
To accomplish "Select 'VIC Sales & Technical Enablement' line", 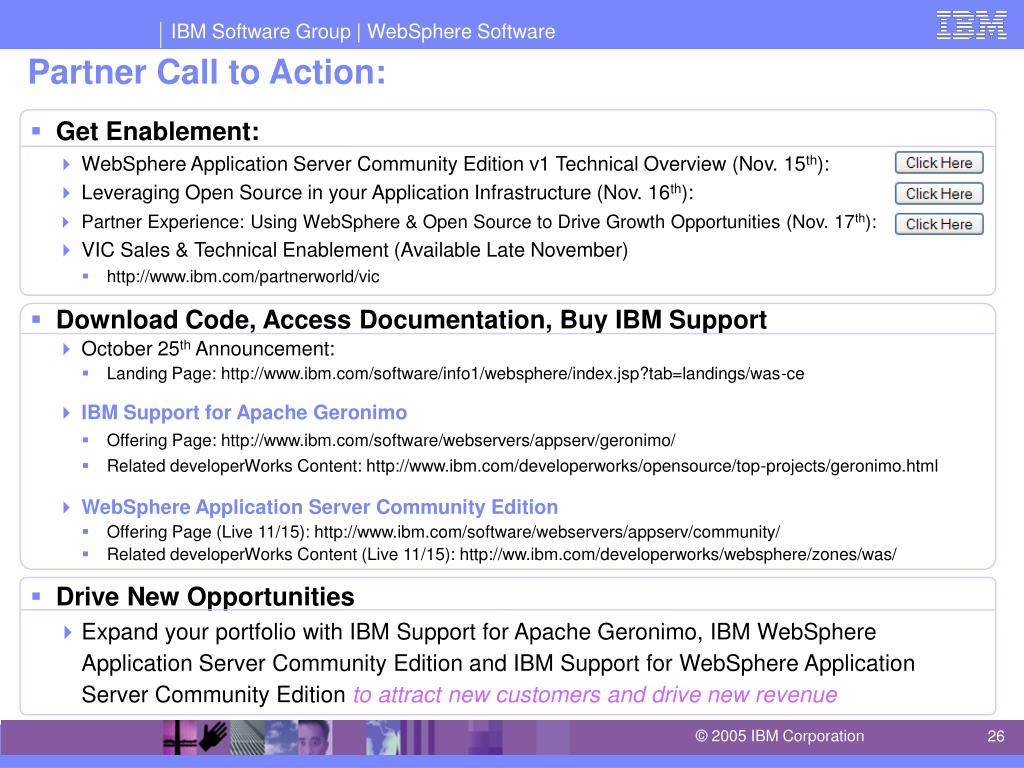I will pyautogui.click(x=355, y=250).
